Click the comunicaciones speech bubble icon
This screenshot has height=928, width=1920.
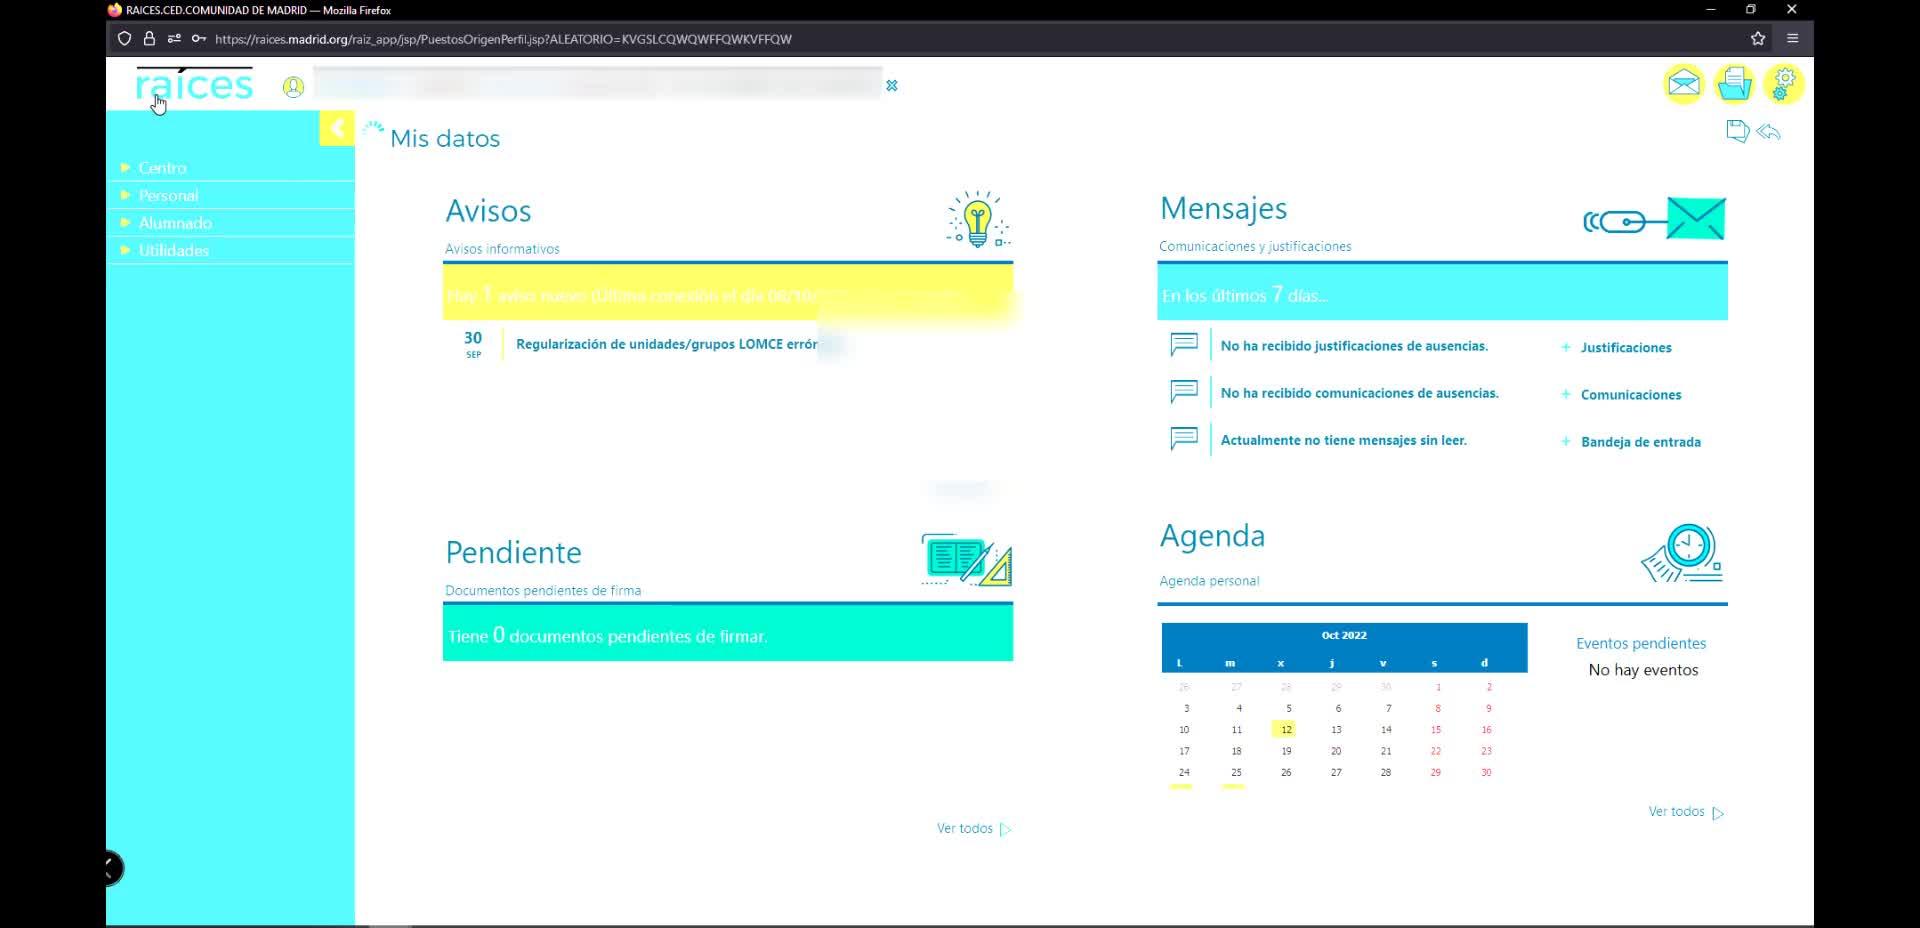[1184, 392]
